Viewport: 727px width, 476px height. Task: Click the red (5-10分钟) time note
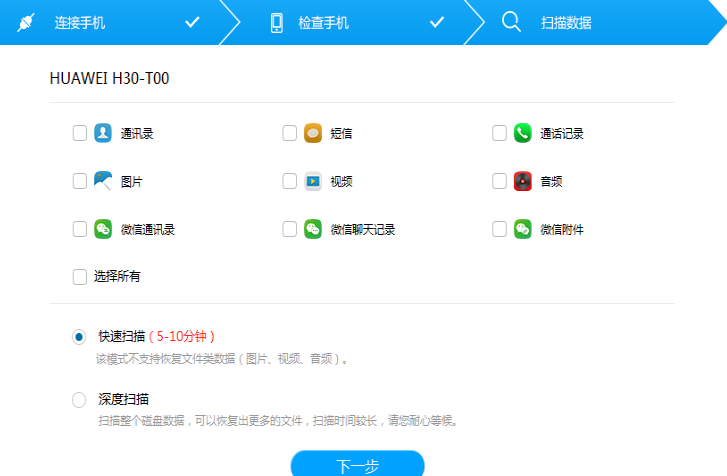pos(182,336)
